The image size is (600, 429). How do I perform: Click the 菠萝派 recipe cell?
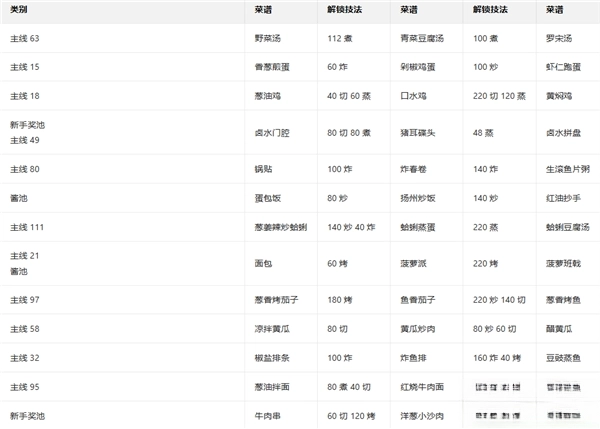click(415, 264)
